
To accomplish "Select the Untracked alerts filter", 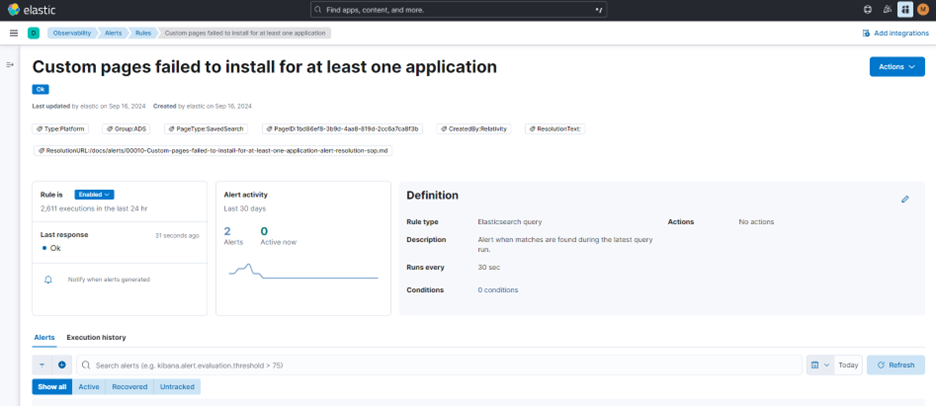I will tap(177, 387).
